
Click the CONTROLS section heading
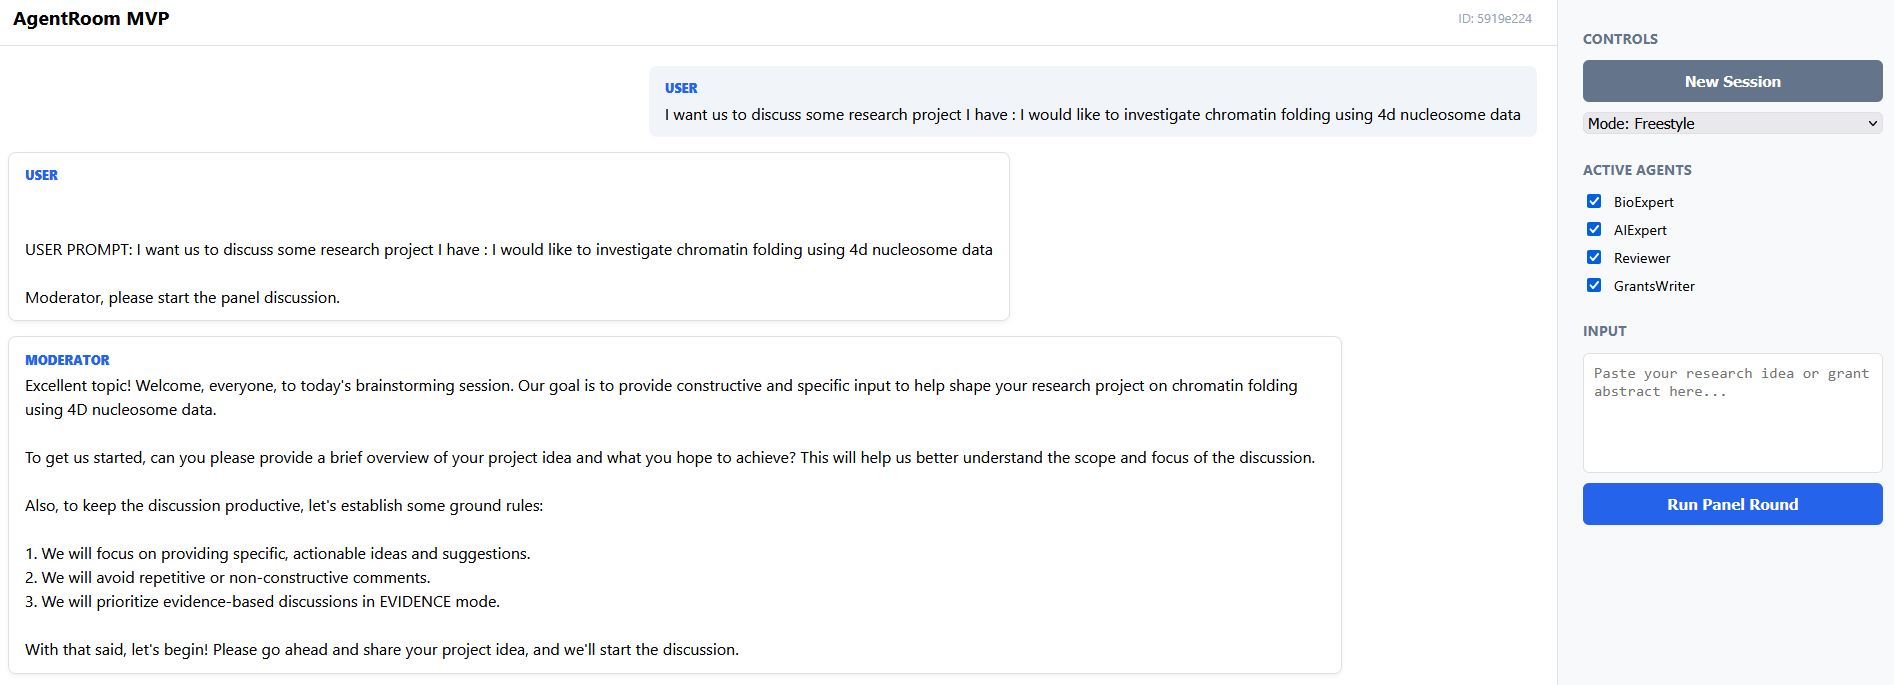click(x=1620, y=39)
